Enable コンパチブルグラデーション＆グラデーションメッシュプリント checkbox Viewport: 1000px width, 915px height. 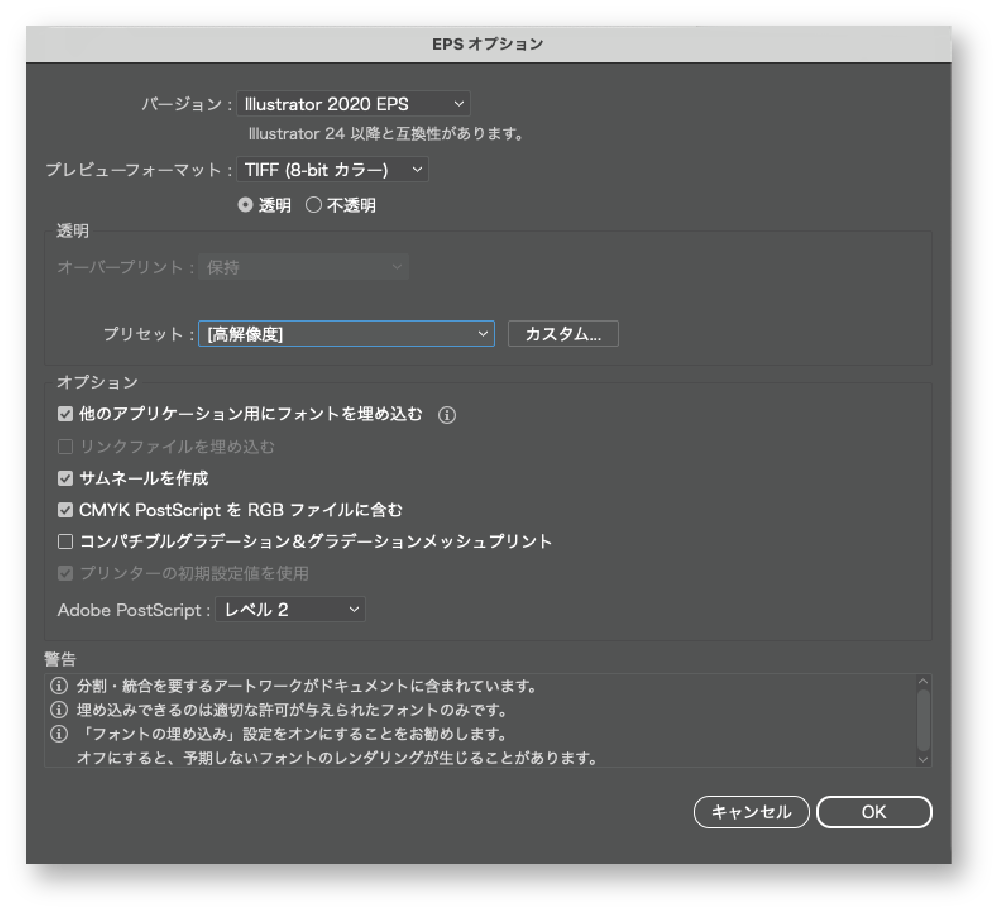point(66,542)
